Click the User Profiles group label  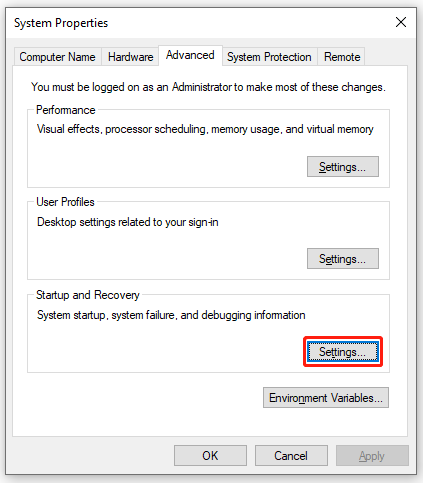pos(65,202)
